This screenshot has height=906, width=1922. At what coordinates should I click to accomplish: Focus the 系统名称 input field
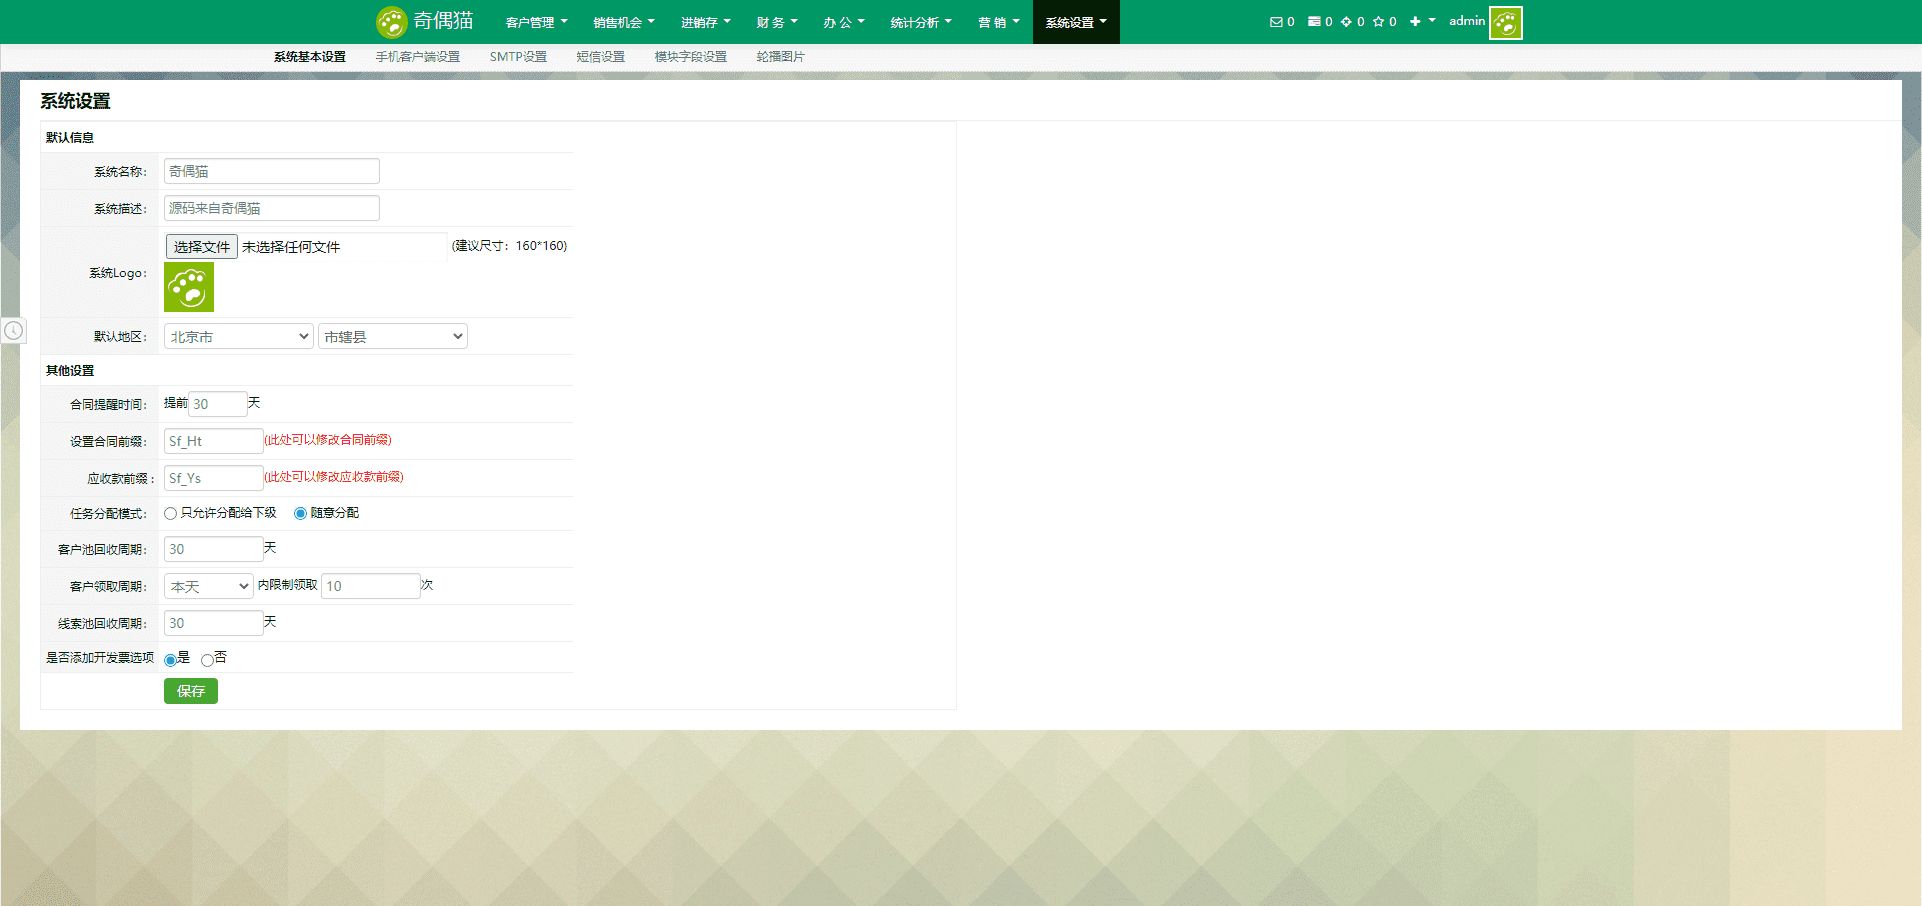272,171
